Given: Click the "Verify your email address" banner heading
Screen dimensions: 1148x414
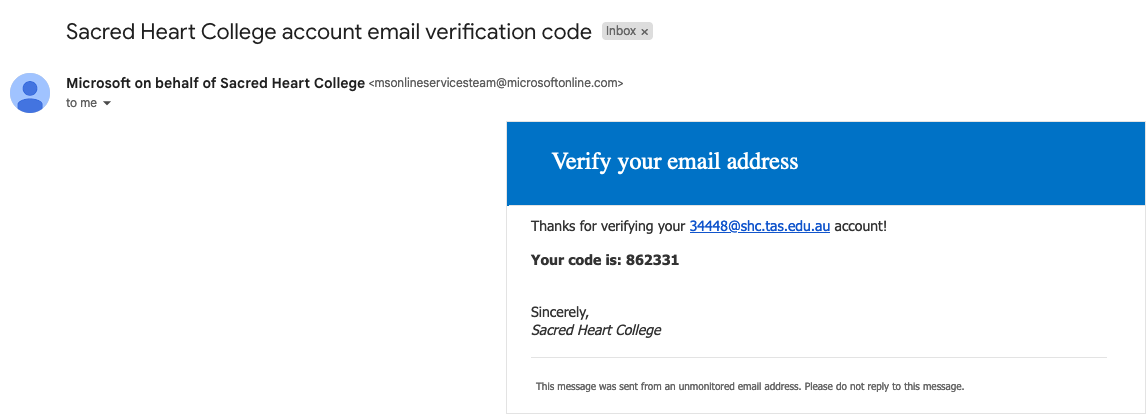Looking at the screenshot, I should (675, 162).
